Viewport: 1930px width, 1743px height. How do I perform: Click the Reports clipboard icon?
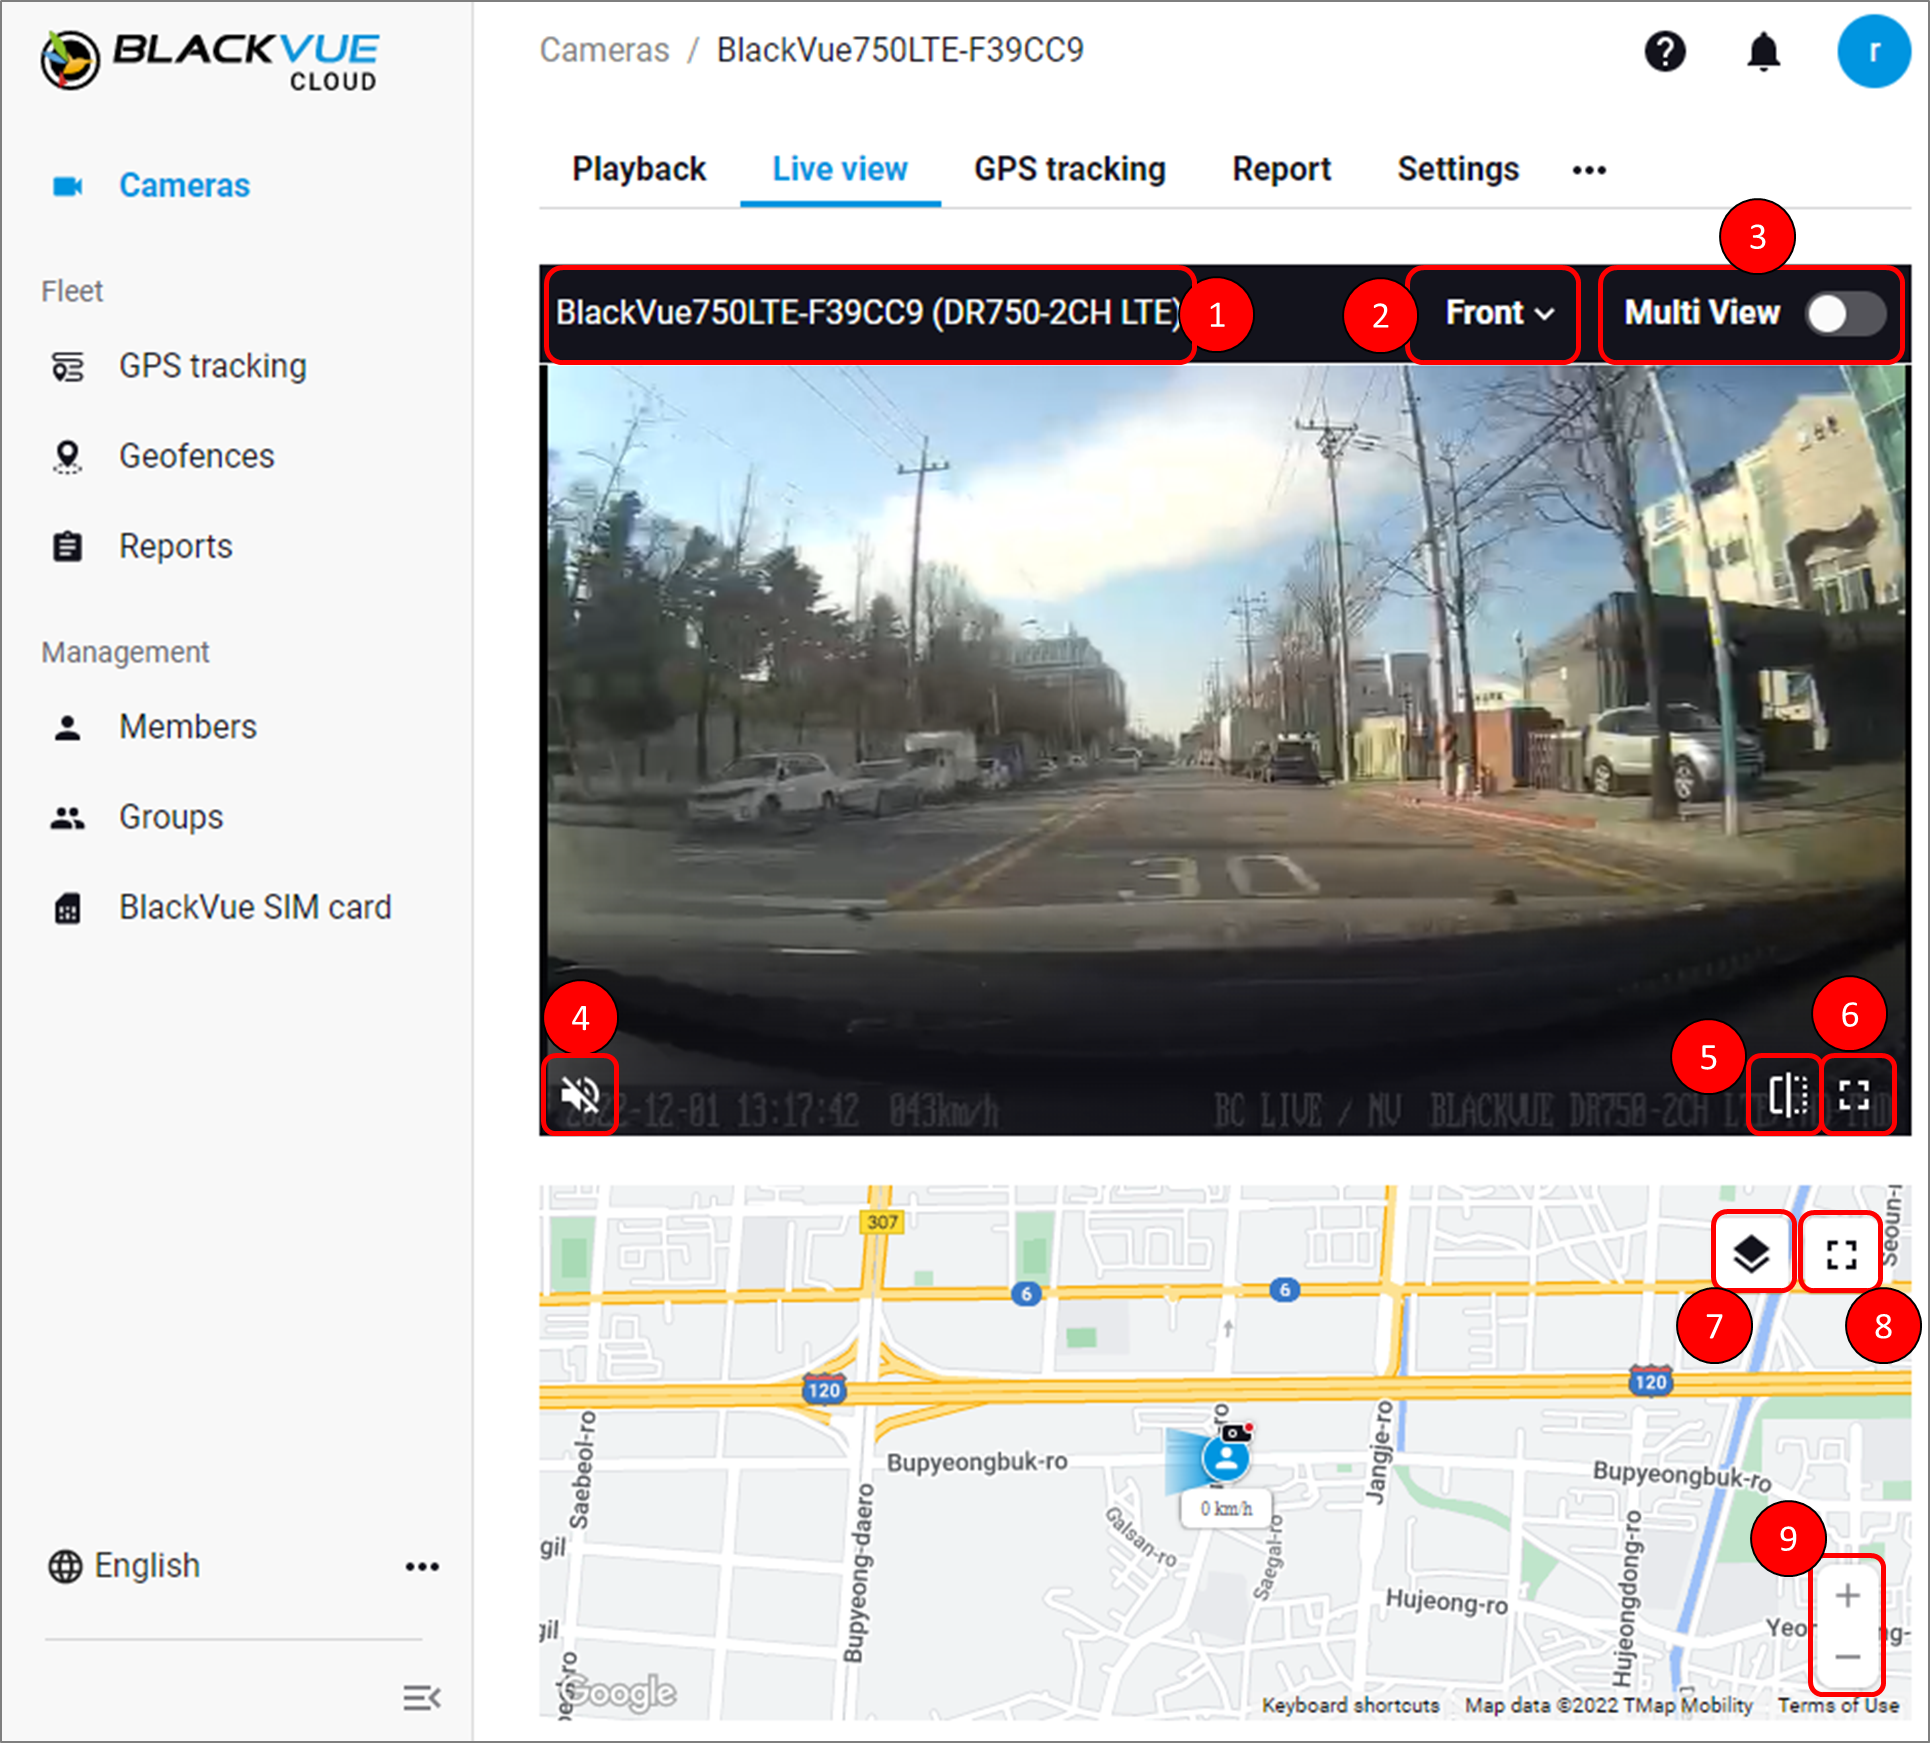coord(67,546)
